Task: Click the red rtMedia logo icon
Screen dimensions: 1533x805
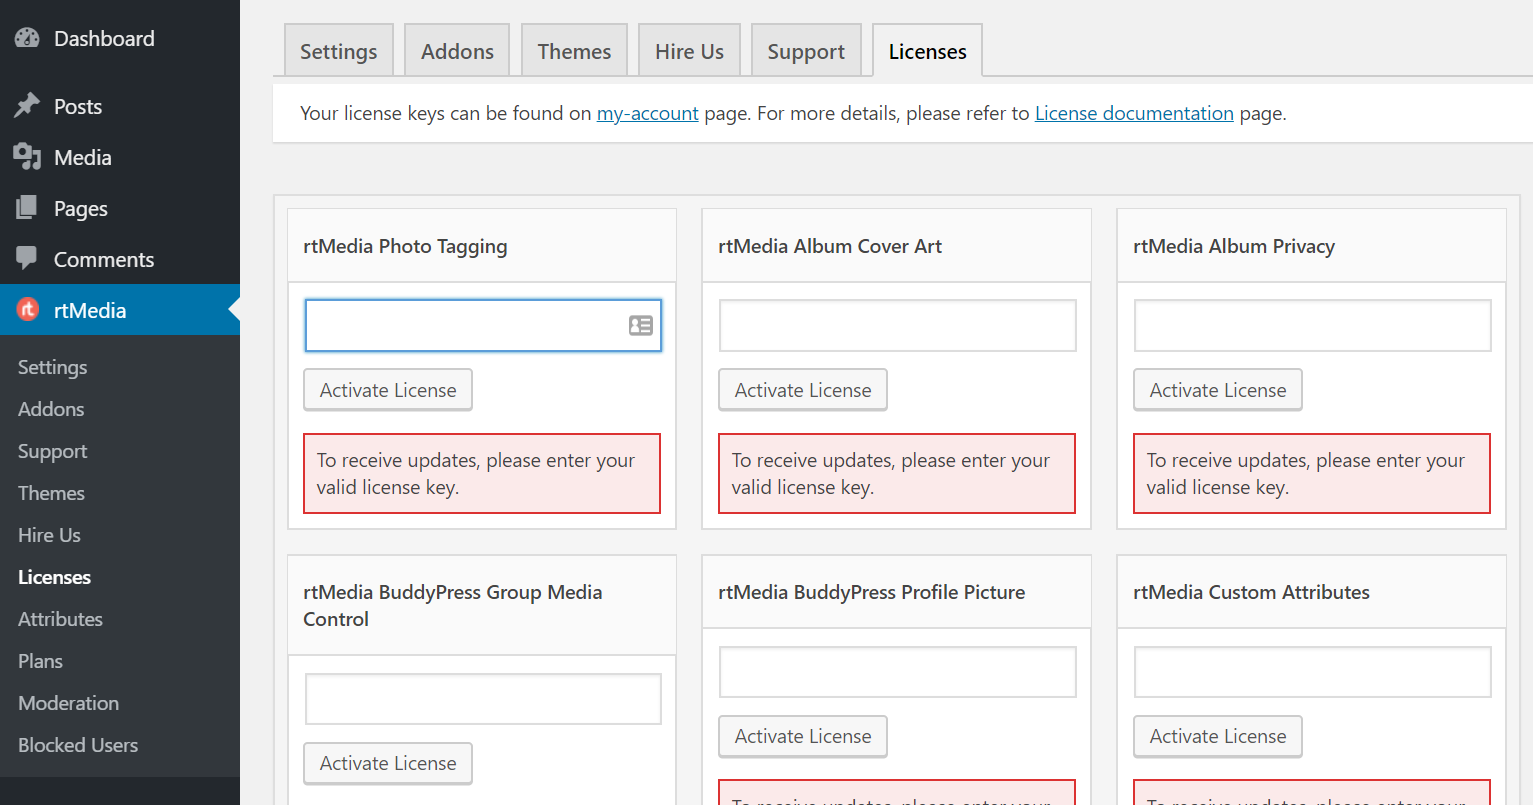Action: click(x=27, y=310)
